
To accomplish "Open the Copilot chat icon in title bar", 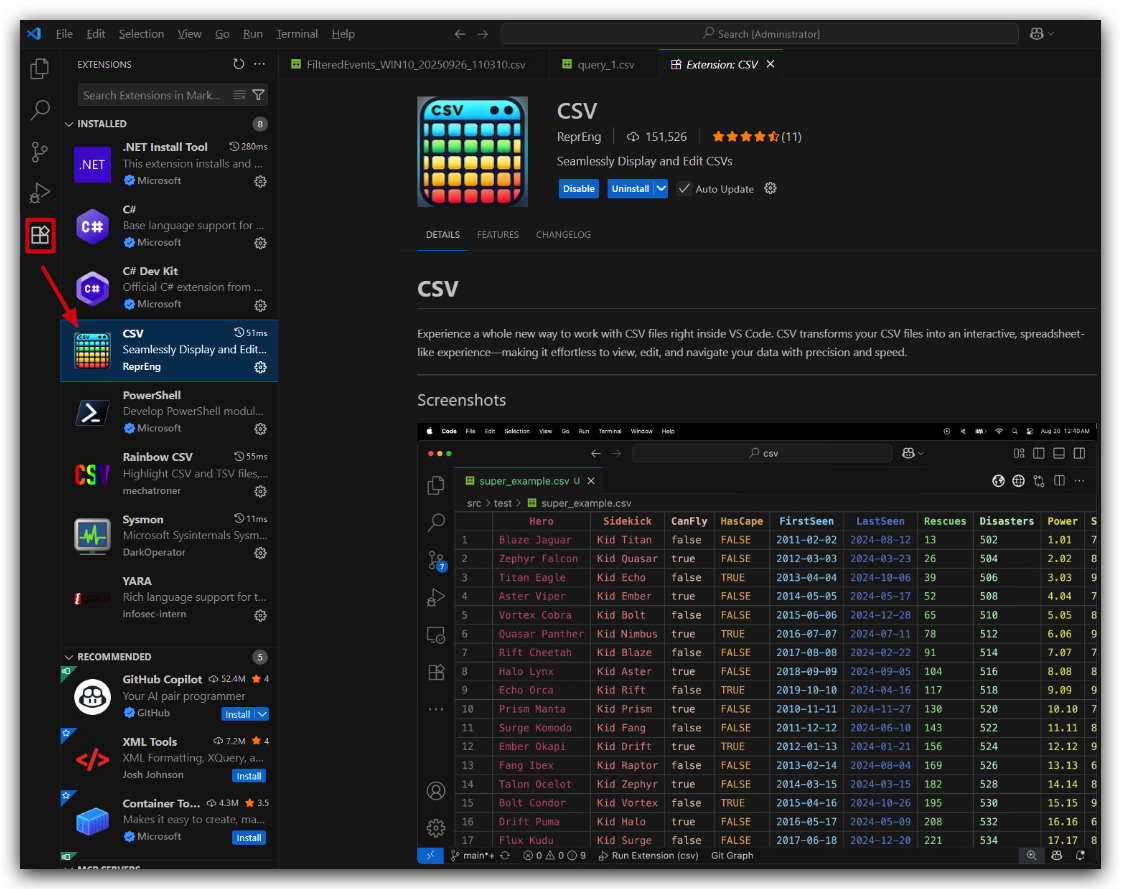I will click(1036, 34).
